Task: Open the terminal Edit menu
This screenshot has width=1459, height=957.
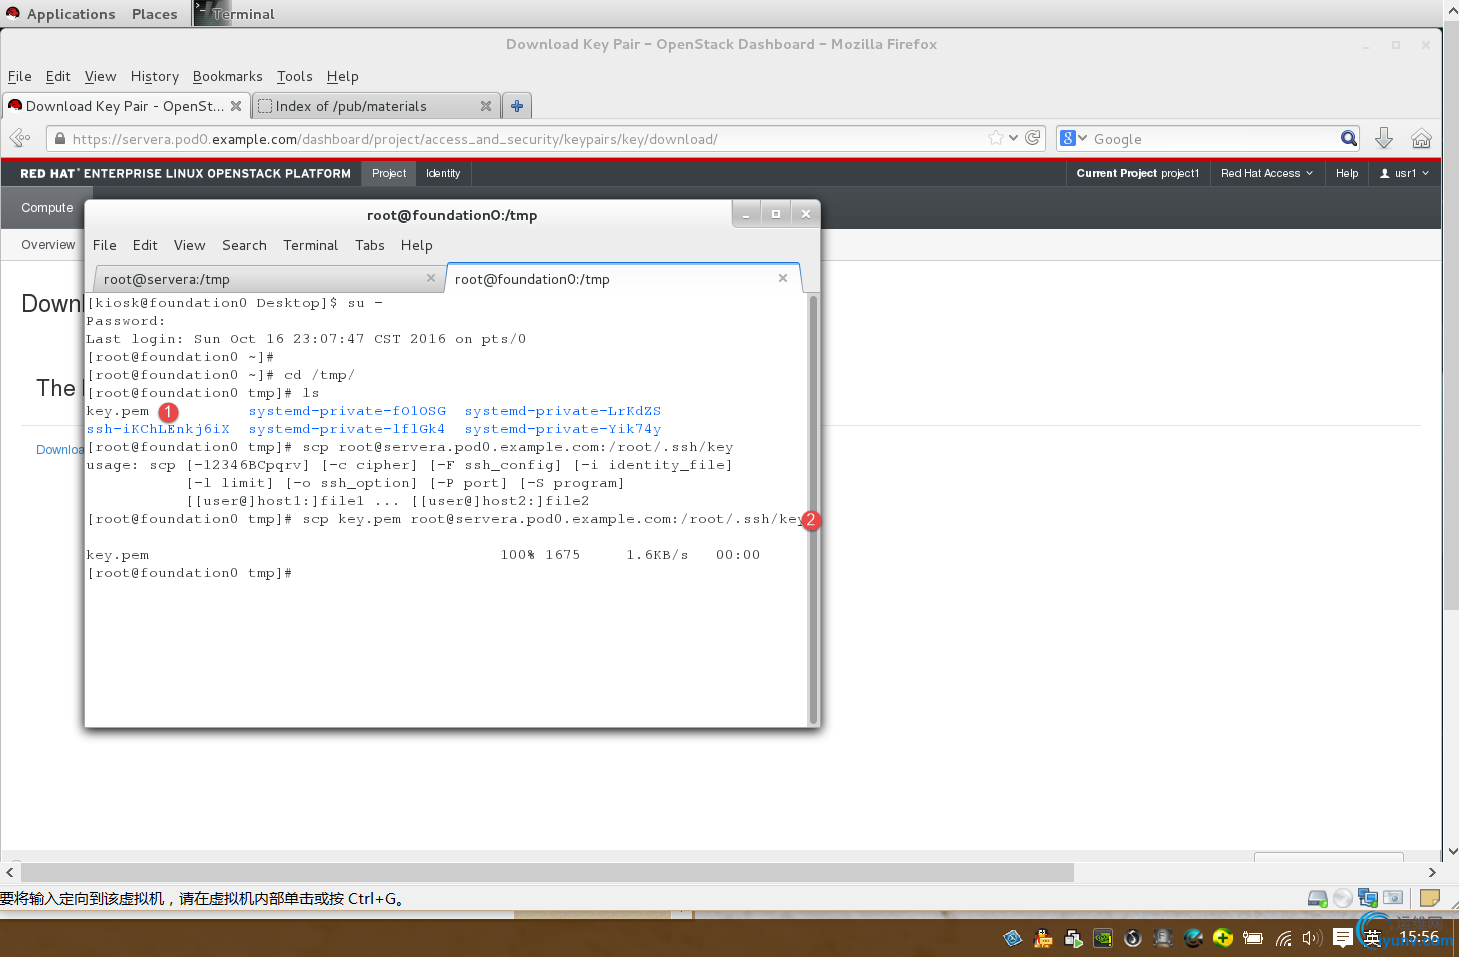Action: (145, 245)
